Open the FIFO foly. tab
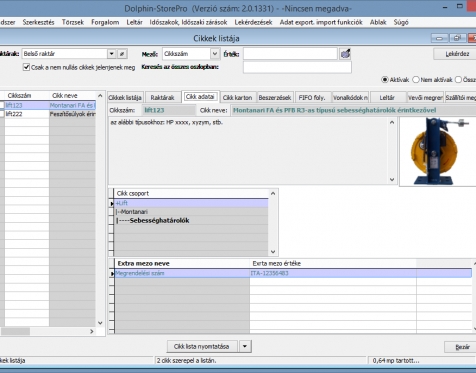 tap(312, 97)
